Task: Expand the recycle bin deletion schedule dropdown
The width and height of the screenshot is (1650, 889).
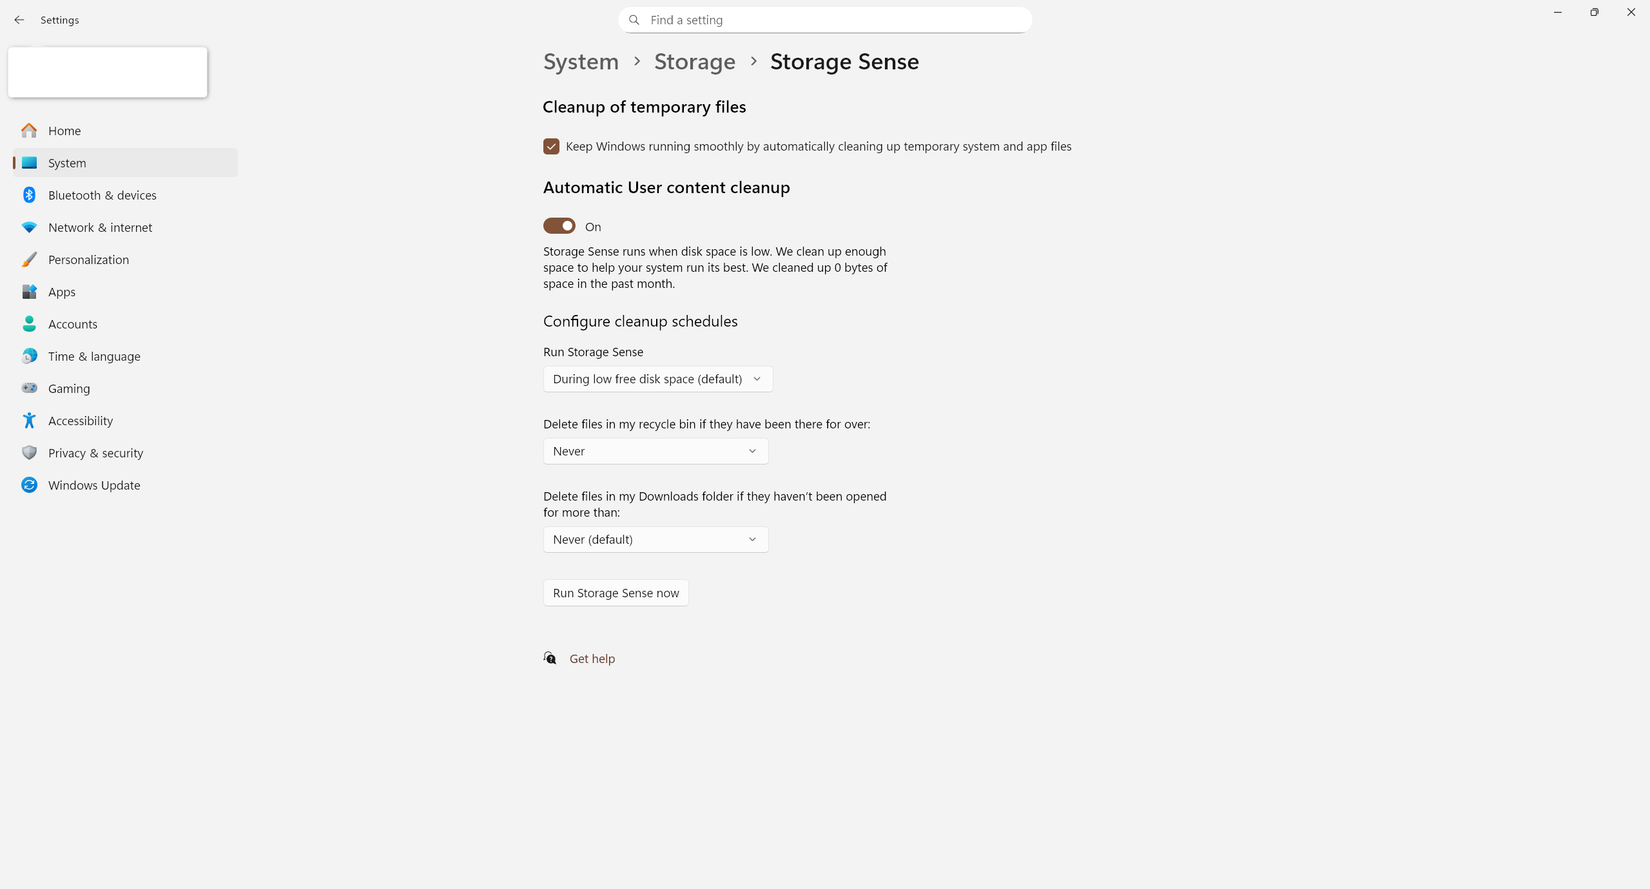Action: (655, 451)
